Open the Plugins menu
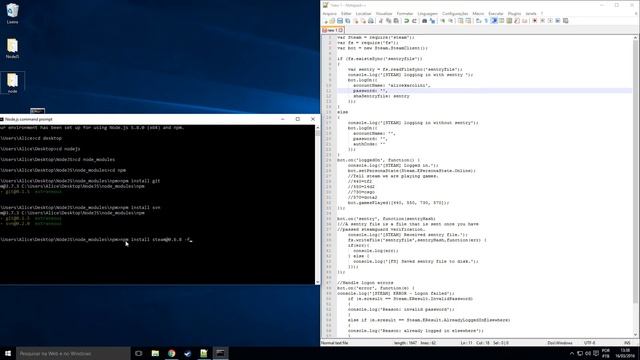Viewport: 640px width, 360px height. [x=514, y=13]
